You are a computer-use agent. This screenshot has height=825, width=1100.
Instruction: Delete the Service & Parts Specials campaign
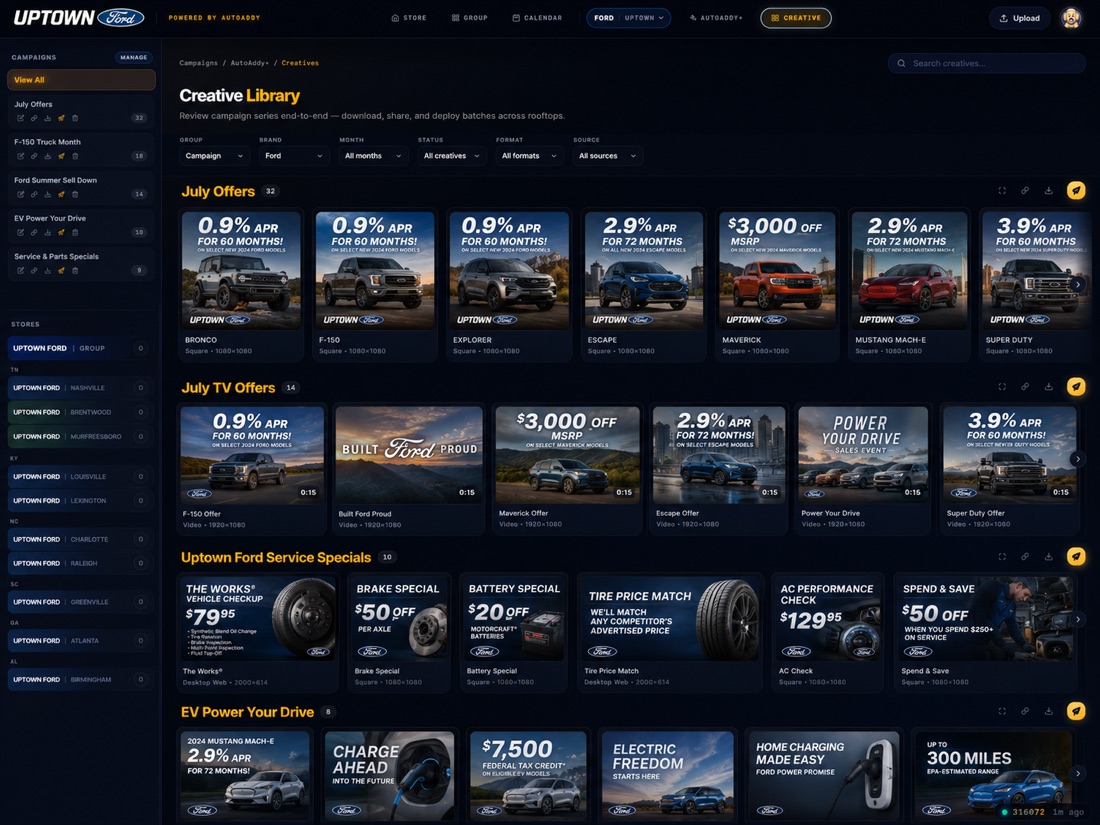click(x=75, y=270)
